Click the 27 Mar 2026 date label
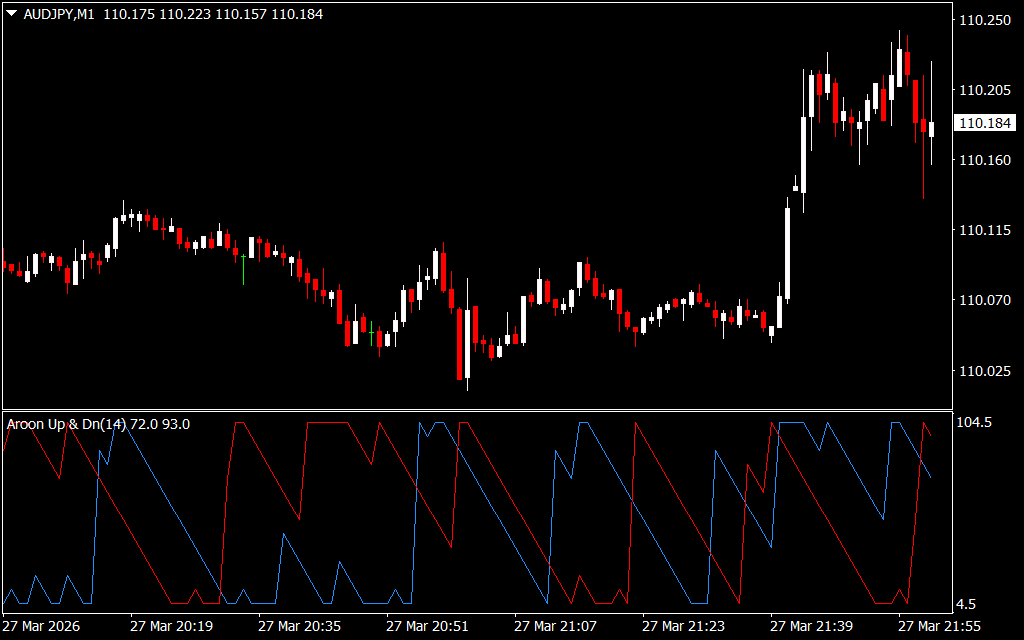 (42, 626)
